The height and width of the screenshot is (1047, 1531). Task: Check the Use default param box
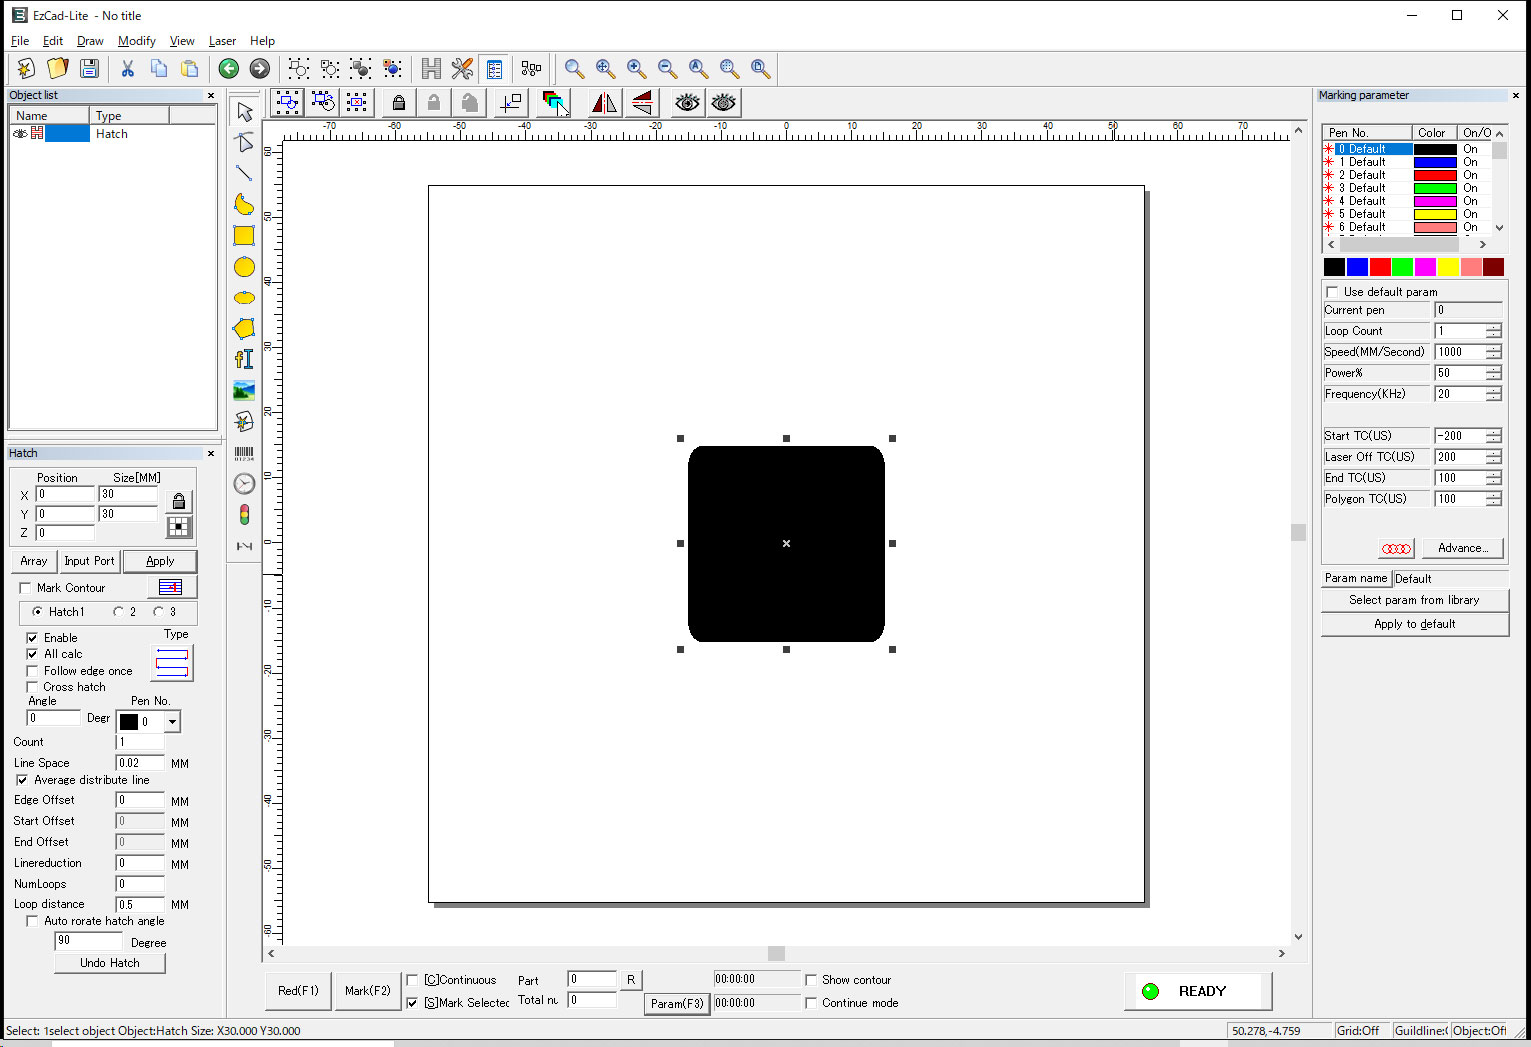pyautogui.click(x=1332, y=292)
